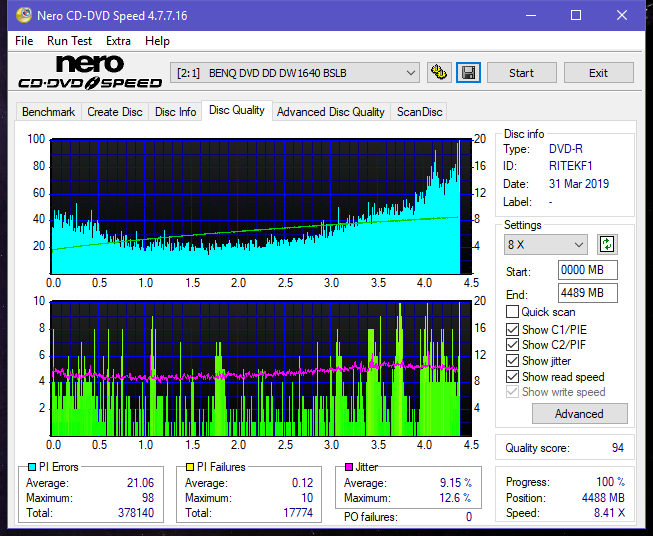Disable the Show jitter checkbox

click(512, 361)
